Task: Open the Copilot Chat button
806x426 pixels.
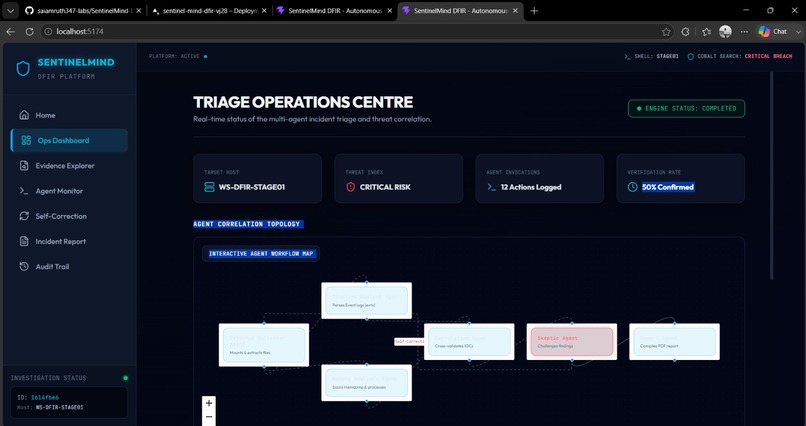Action: pyautogui.click(x=774, y=31)
